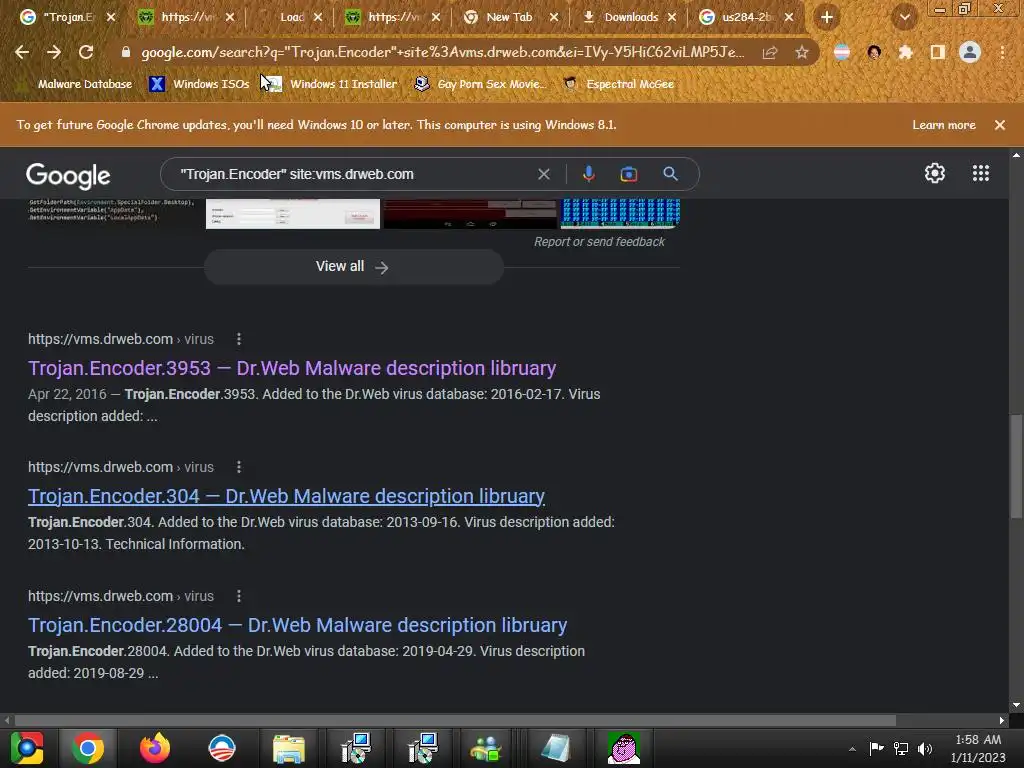Open the Chrome profile avatar menu
1024x768 pixels.
[970, 52]
